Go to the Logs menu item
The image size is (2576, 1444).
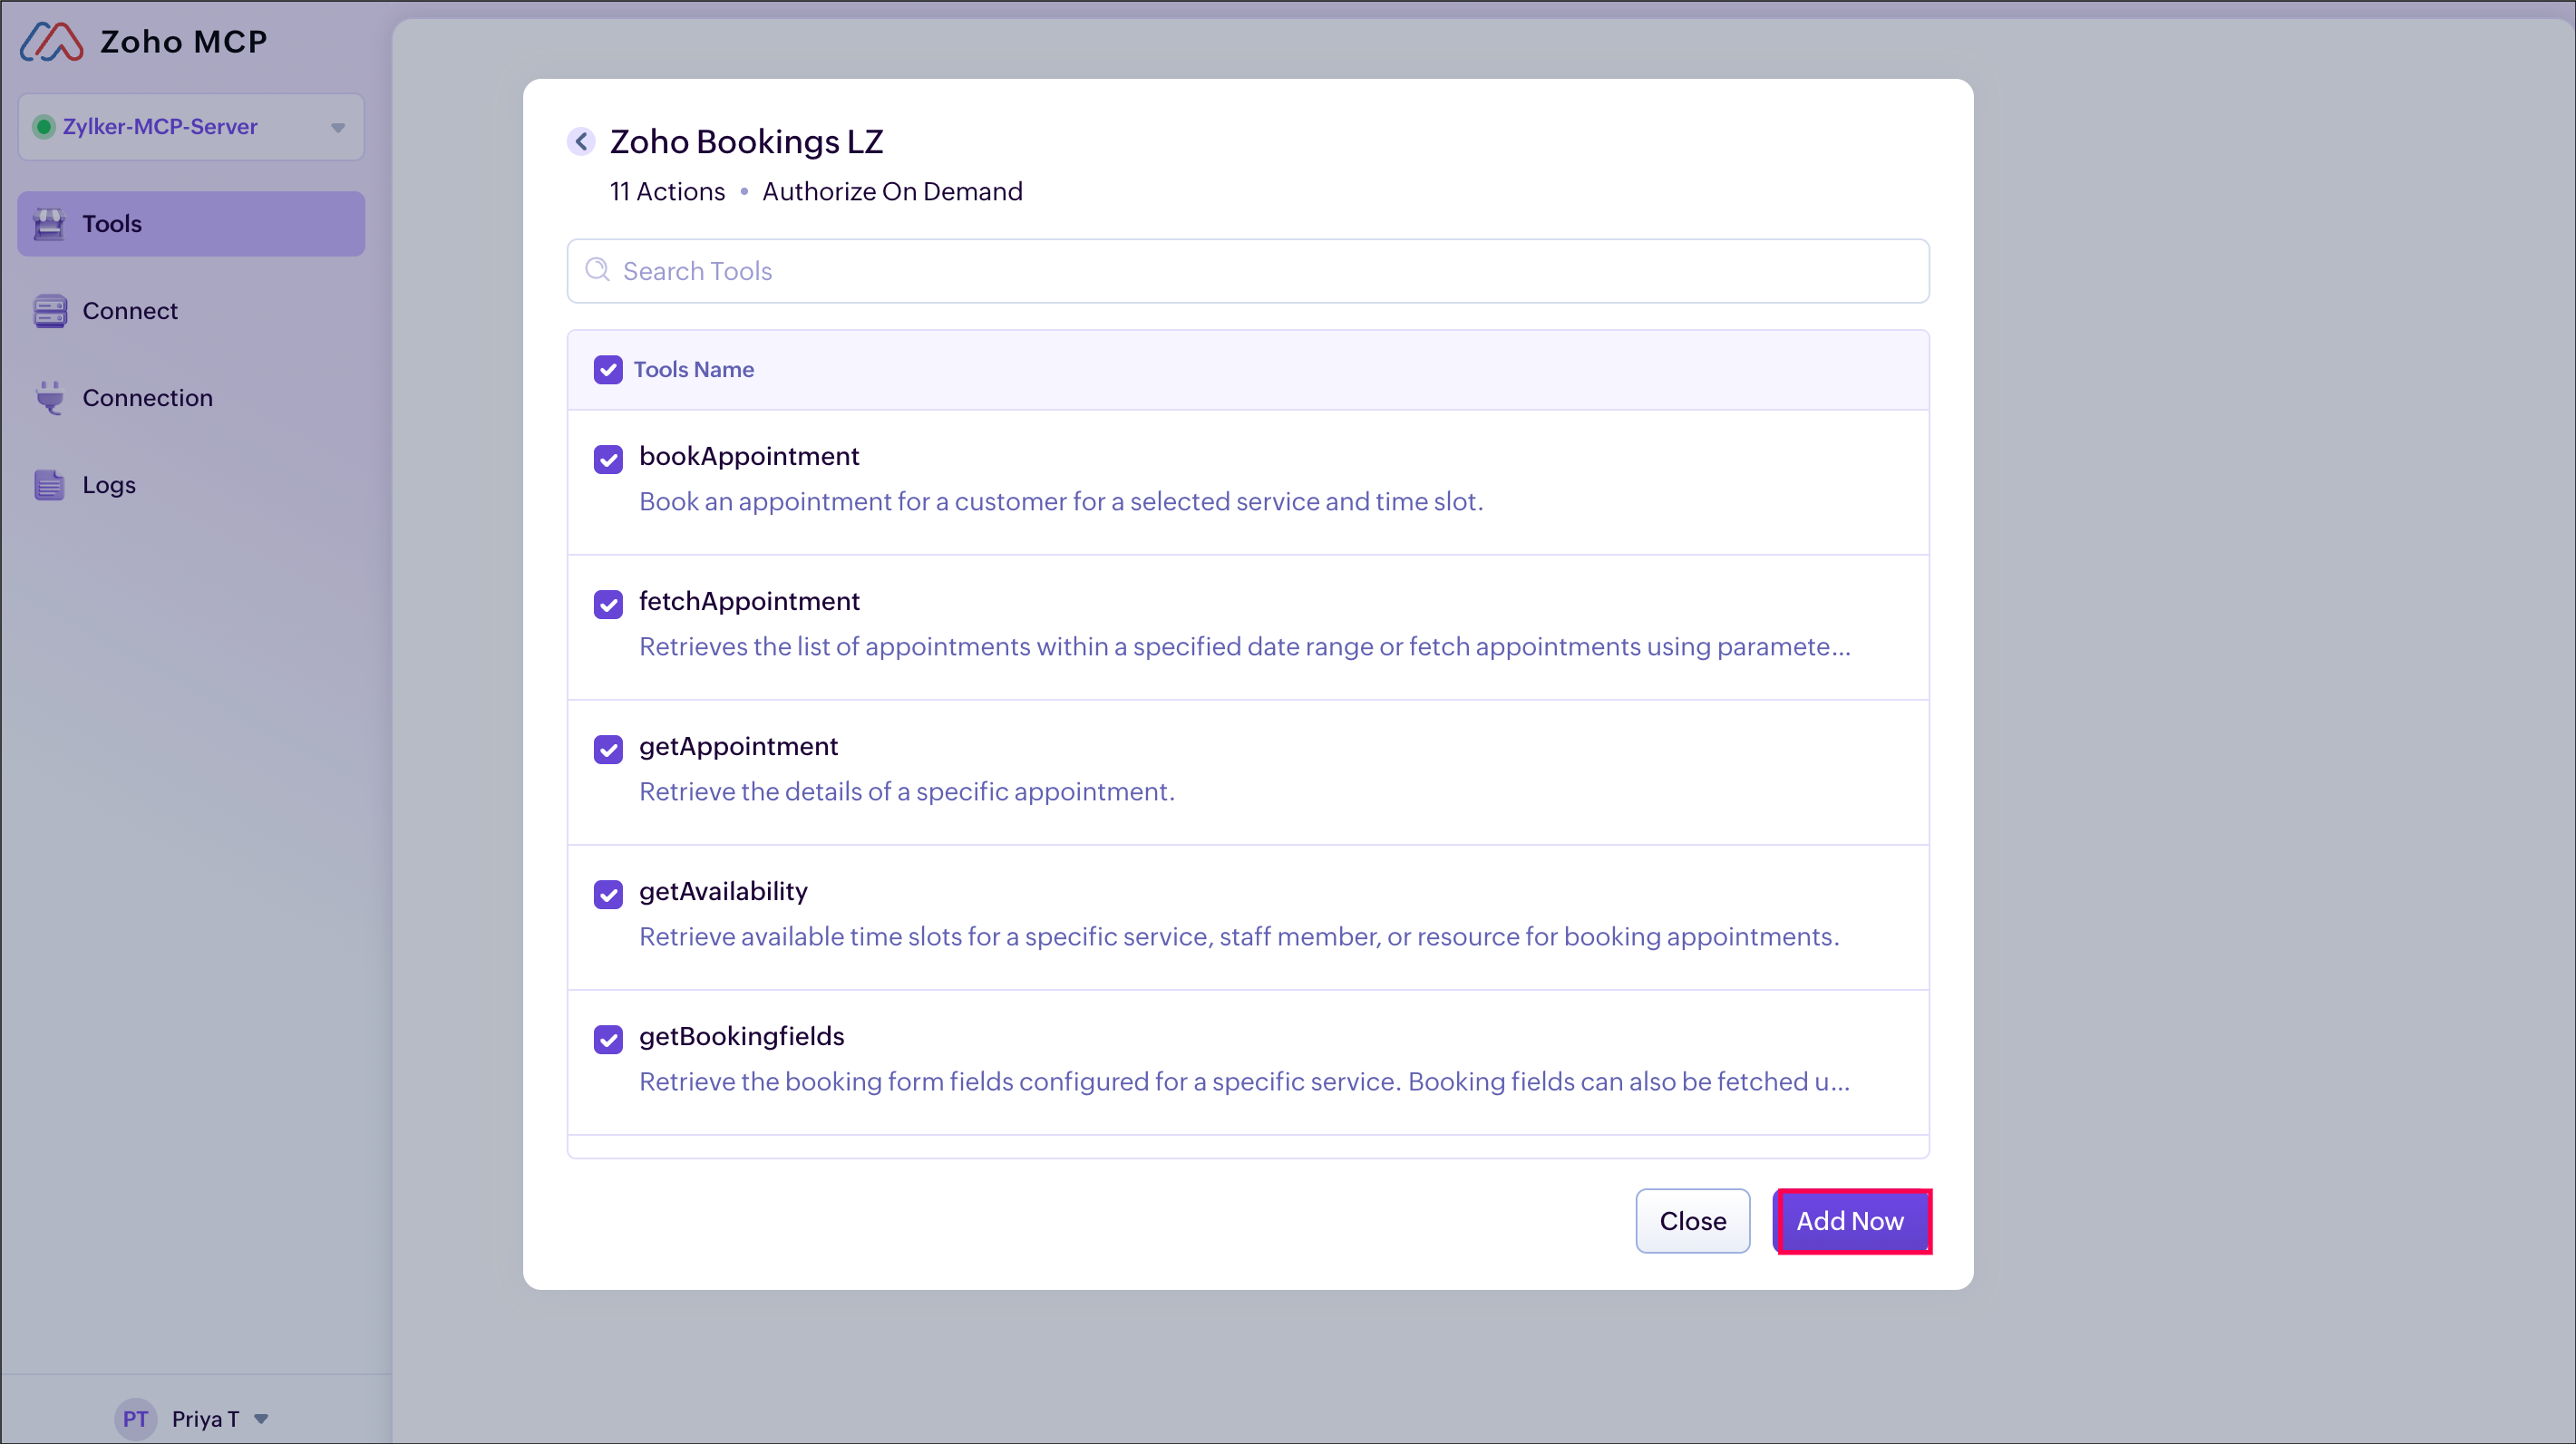pos(108,485)
